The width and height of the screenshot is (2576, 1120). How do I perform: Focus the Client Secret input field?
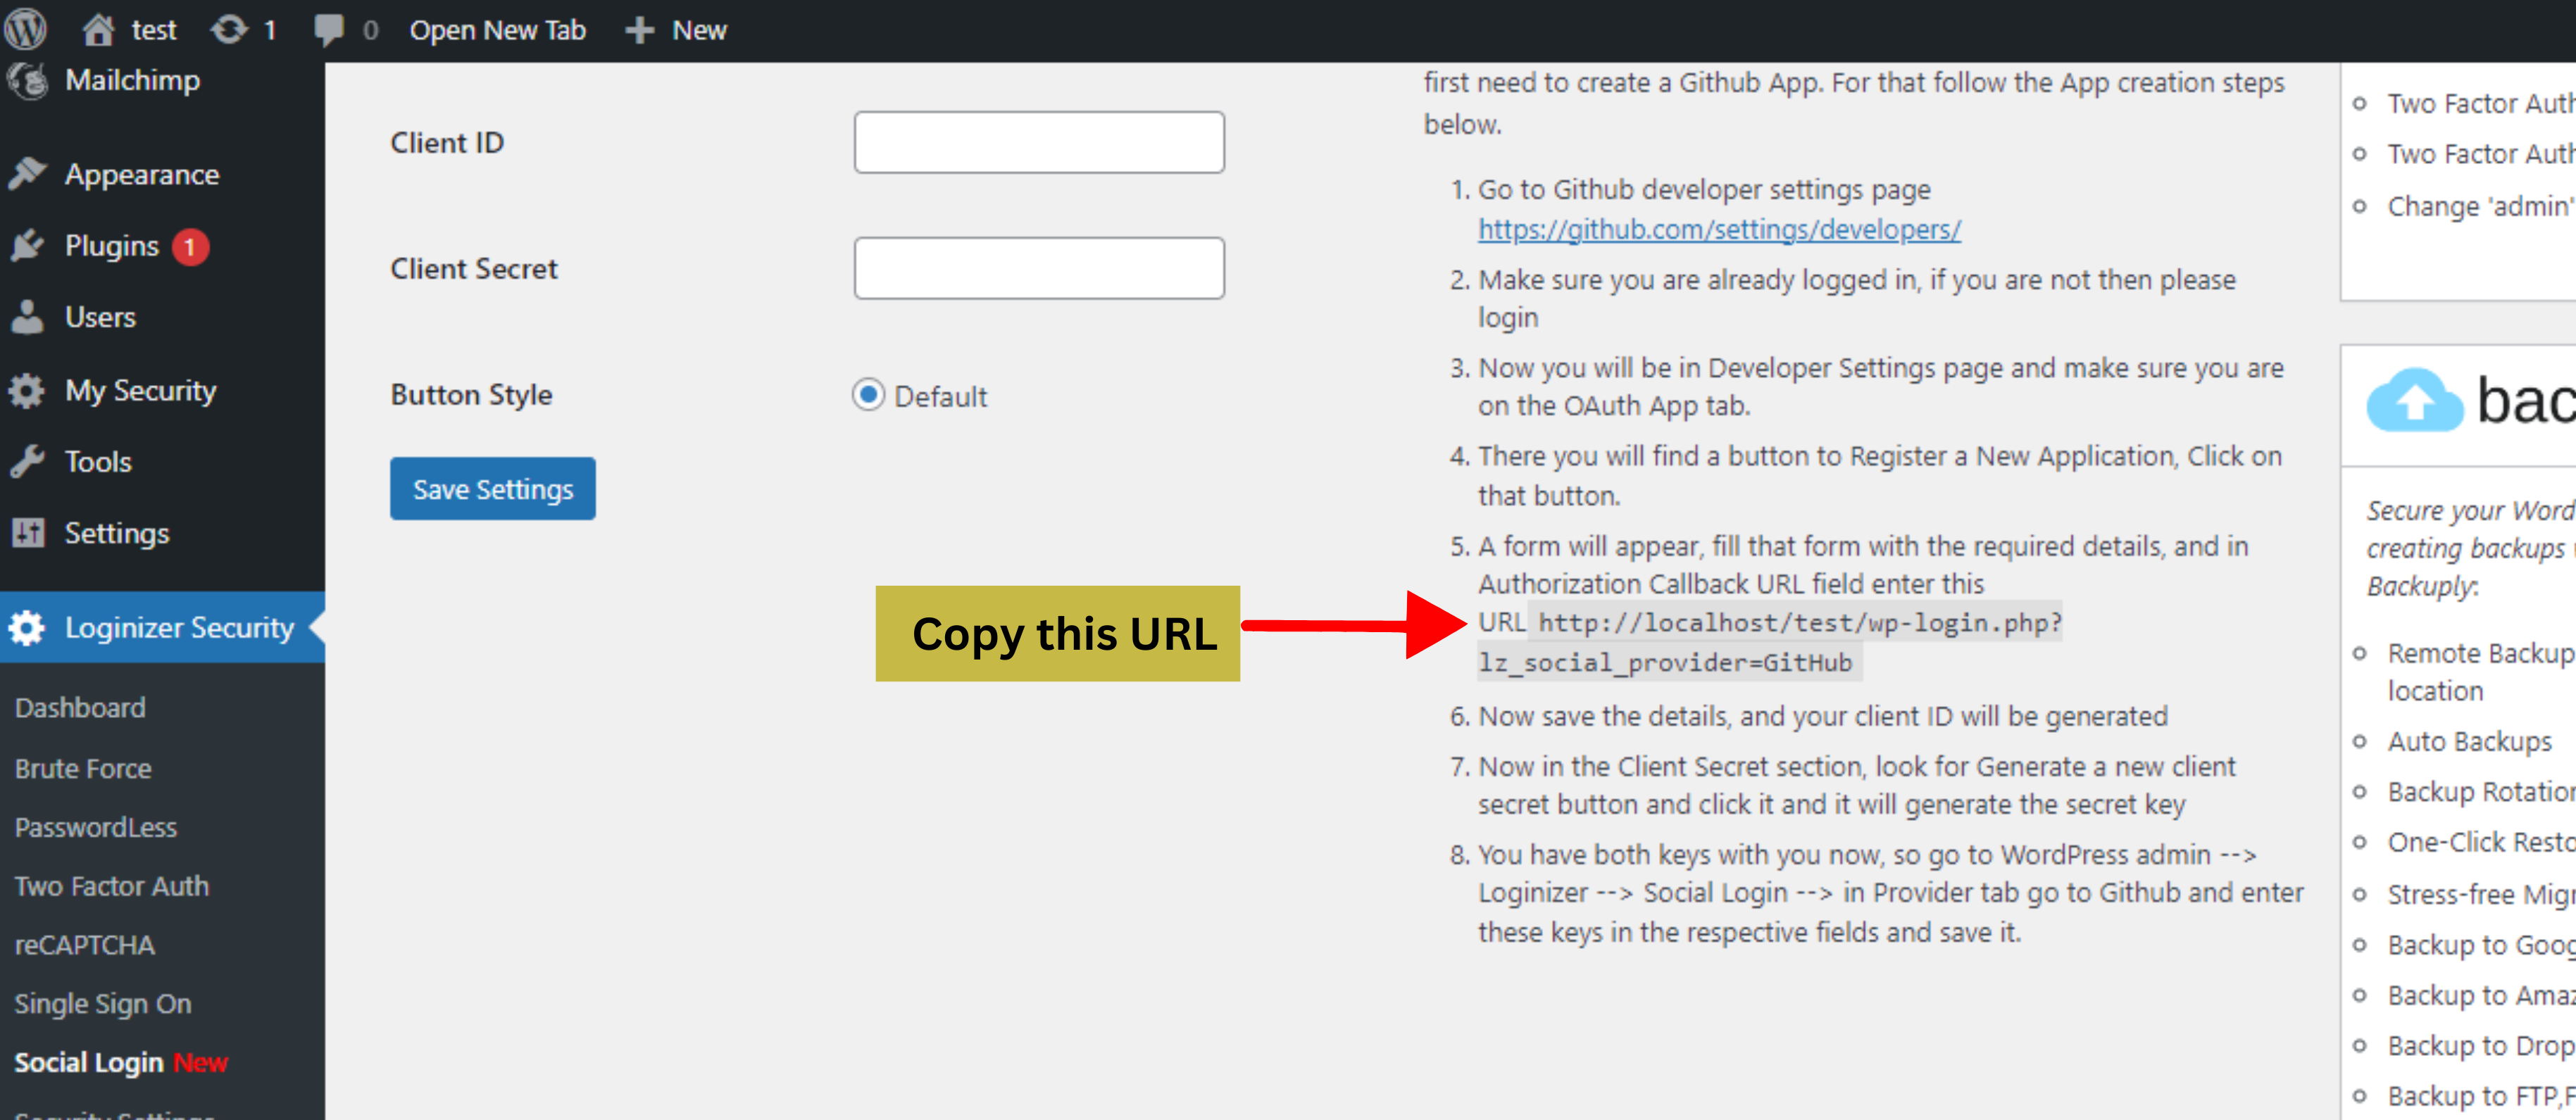[1039, 268]
